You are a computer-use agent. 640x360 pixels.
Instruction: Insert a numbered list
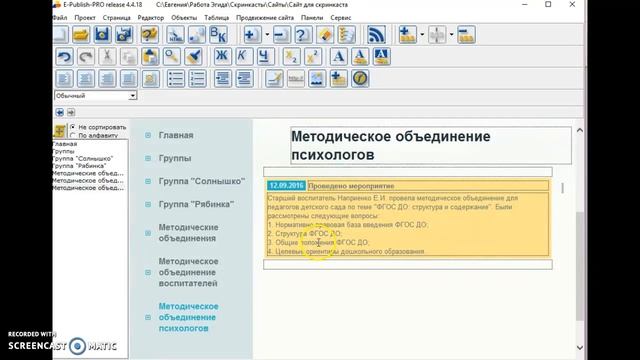click(198, 78)
